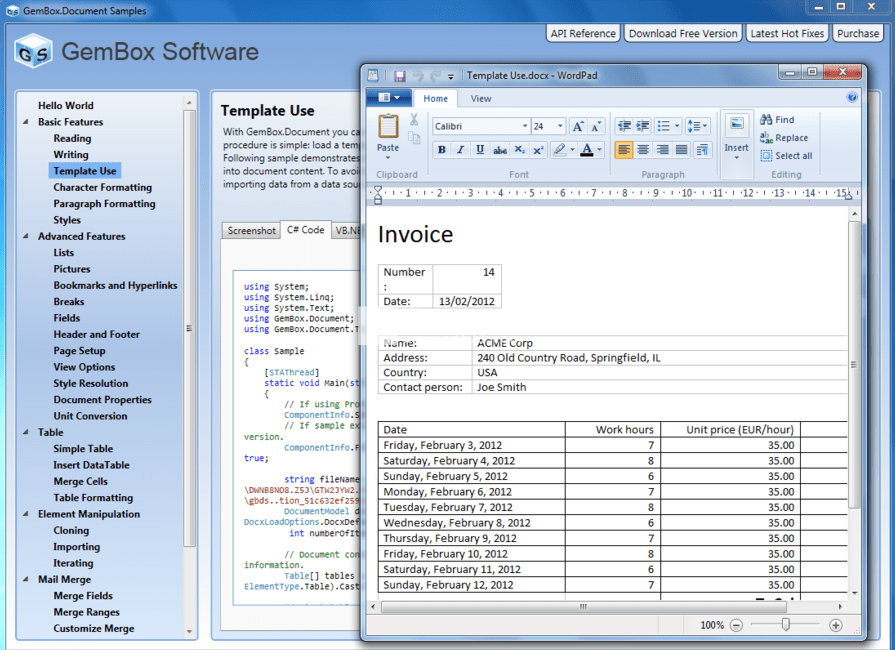Toggle Superscript formatting
The height and width of the screenshot is (650, 895).
(x=538, y=150)
